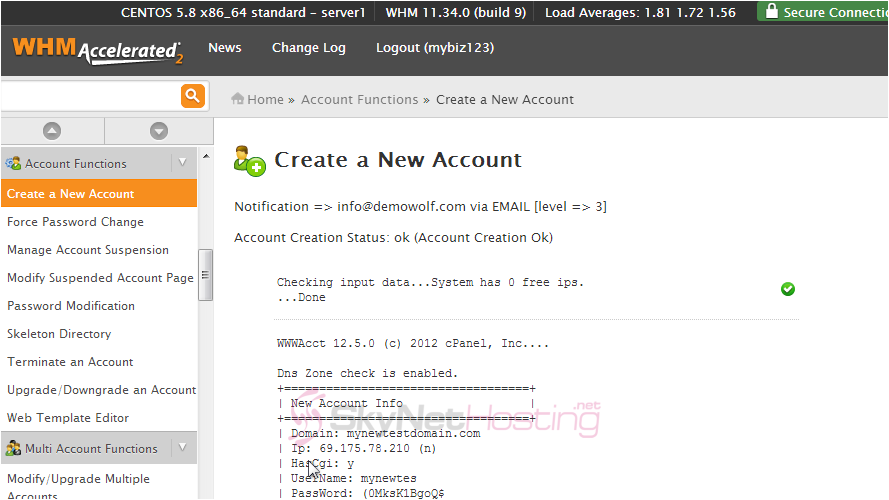Click the WHM 11.34.0 (build 9) text

click(x=456, y=12)
